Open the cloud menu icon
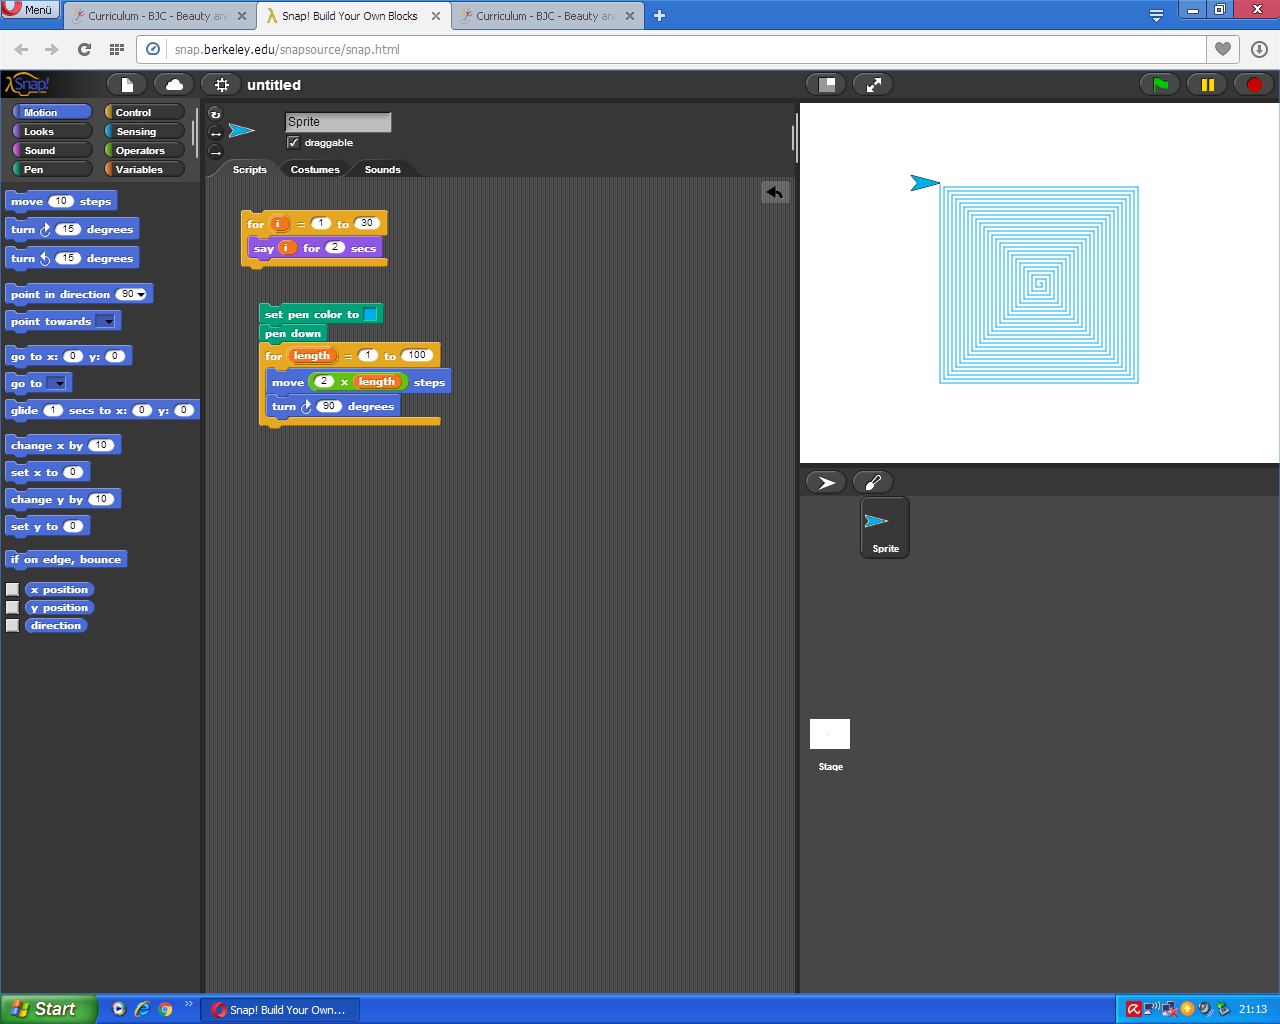The height and width of the screenshot is (1024, 1280). (x=174, y=85)
